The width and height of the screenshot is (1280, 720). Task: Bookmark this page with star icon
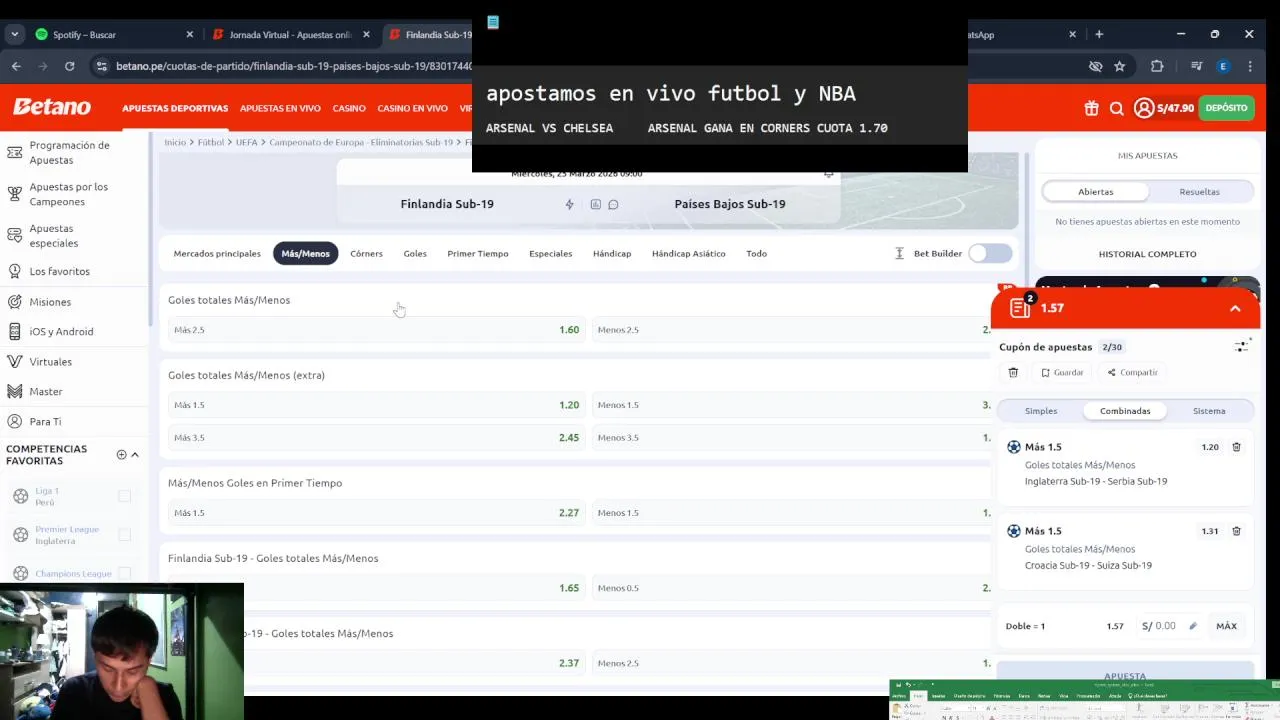click(x=1119, y=66)
